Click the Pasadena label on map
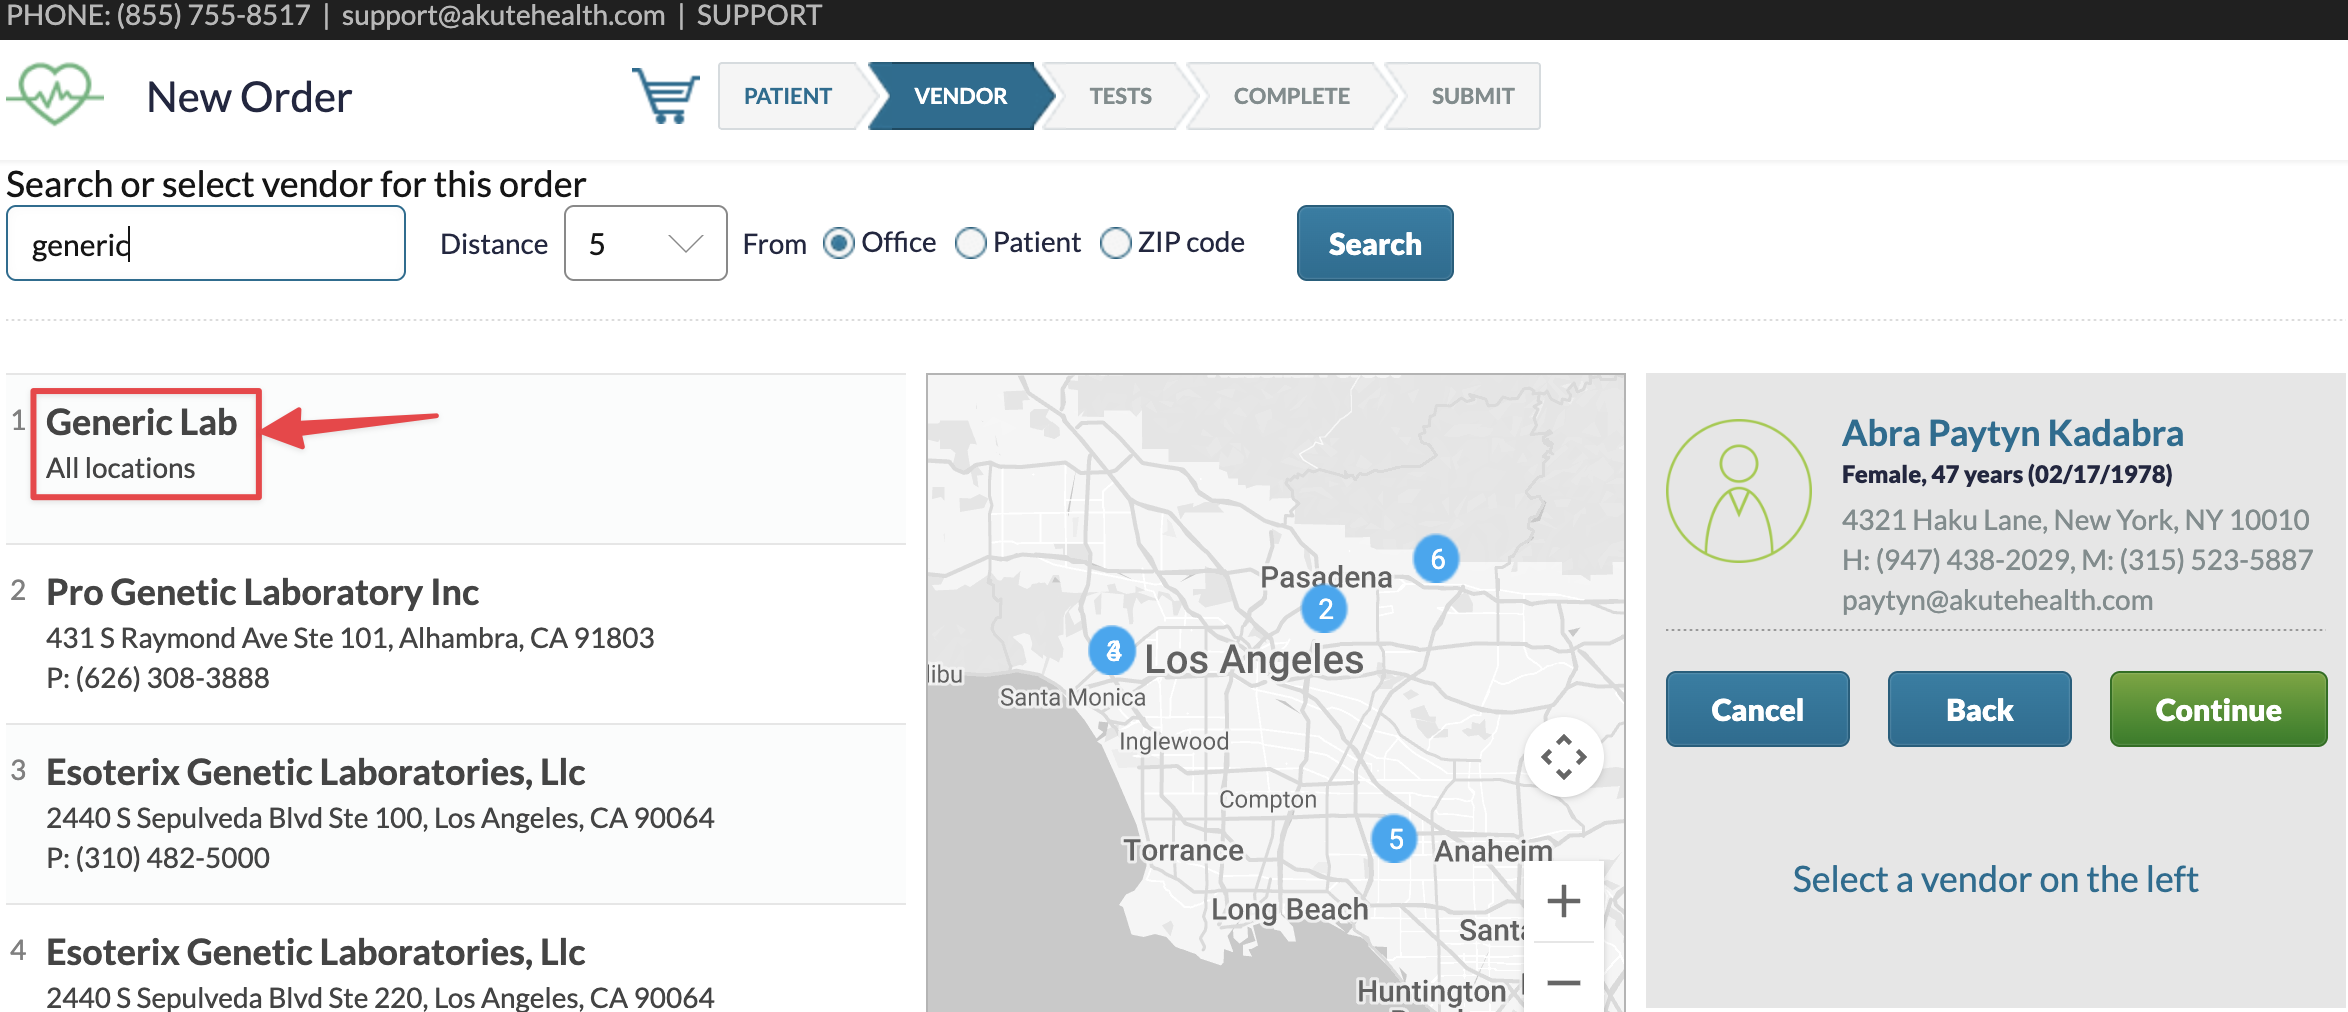Viewport: 2348px width, 1012px height. click(x=1326, y=577)
